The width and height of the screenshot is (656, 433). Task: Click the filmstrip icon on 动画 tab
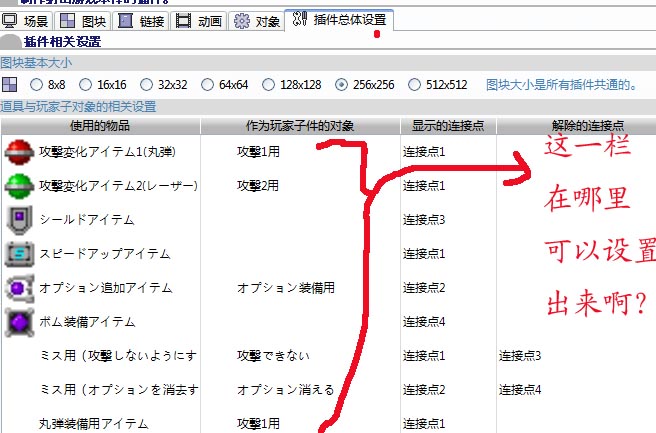[x=183, y=20]
